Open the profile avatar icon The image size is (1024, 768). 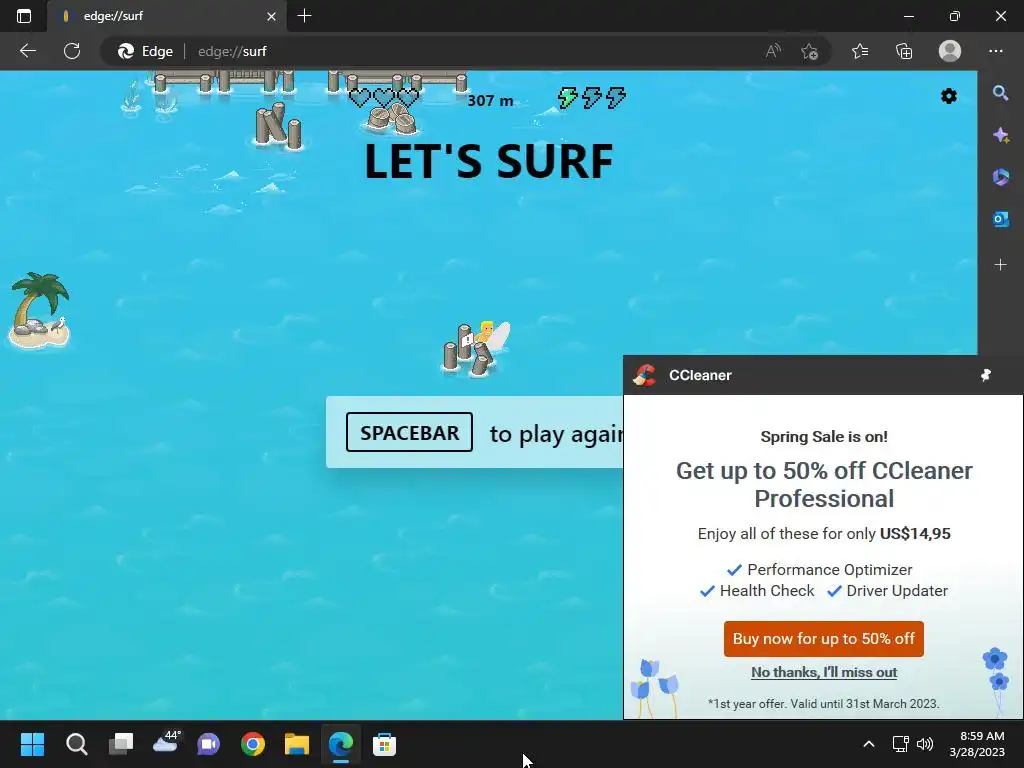pyautogui.click(x=950, y=51)
